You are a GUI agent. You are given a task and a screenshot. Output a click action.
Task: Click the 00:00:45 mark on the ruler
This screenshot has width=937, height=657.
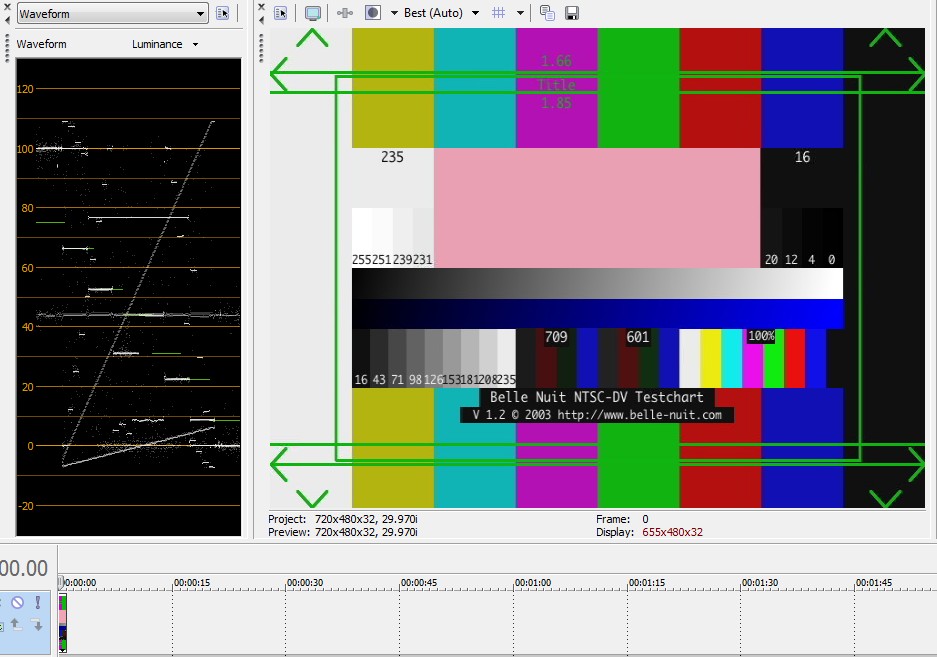pyautogui.click(x=419, y=582)
